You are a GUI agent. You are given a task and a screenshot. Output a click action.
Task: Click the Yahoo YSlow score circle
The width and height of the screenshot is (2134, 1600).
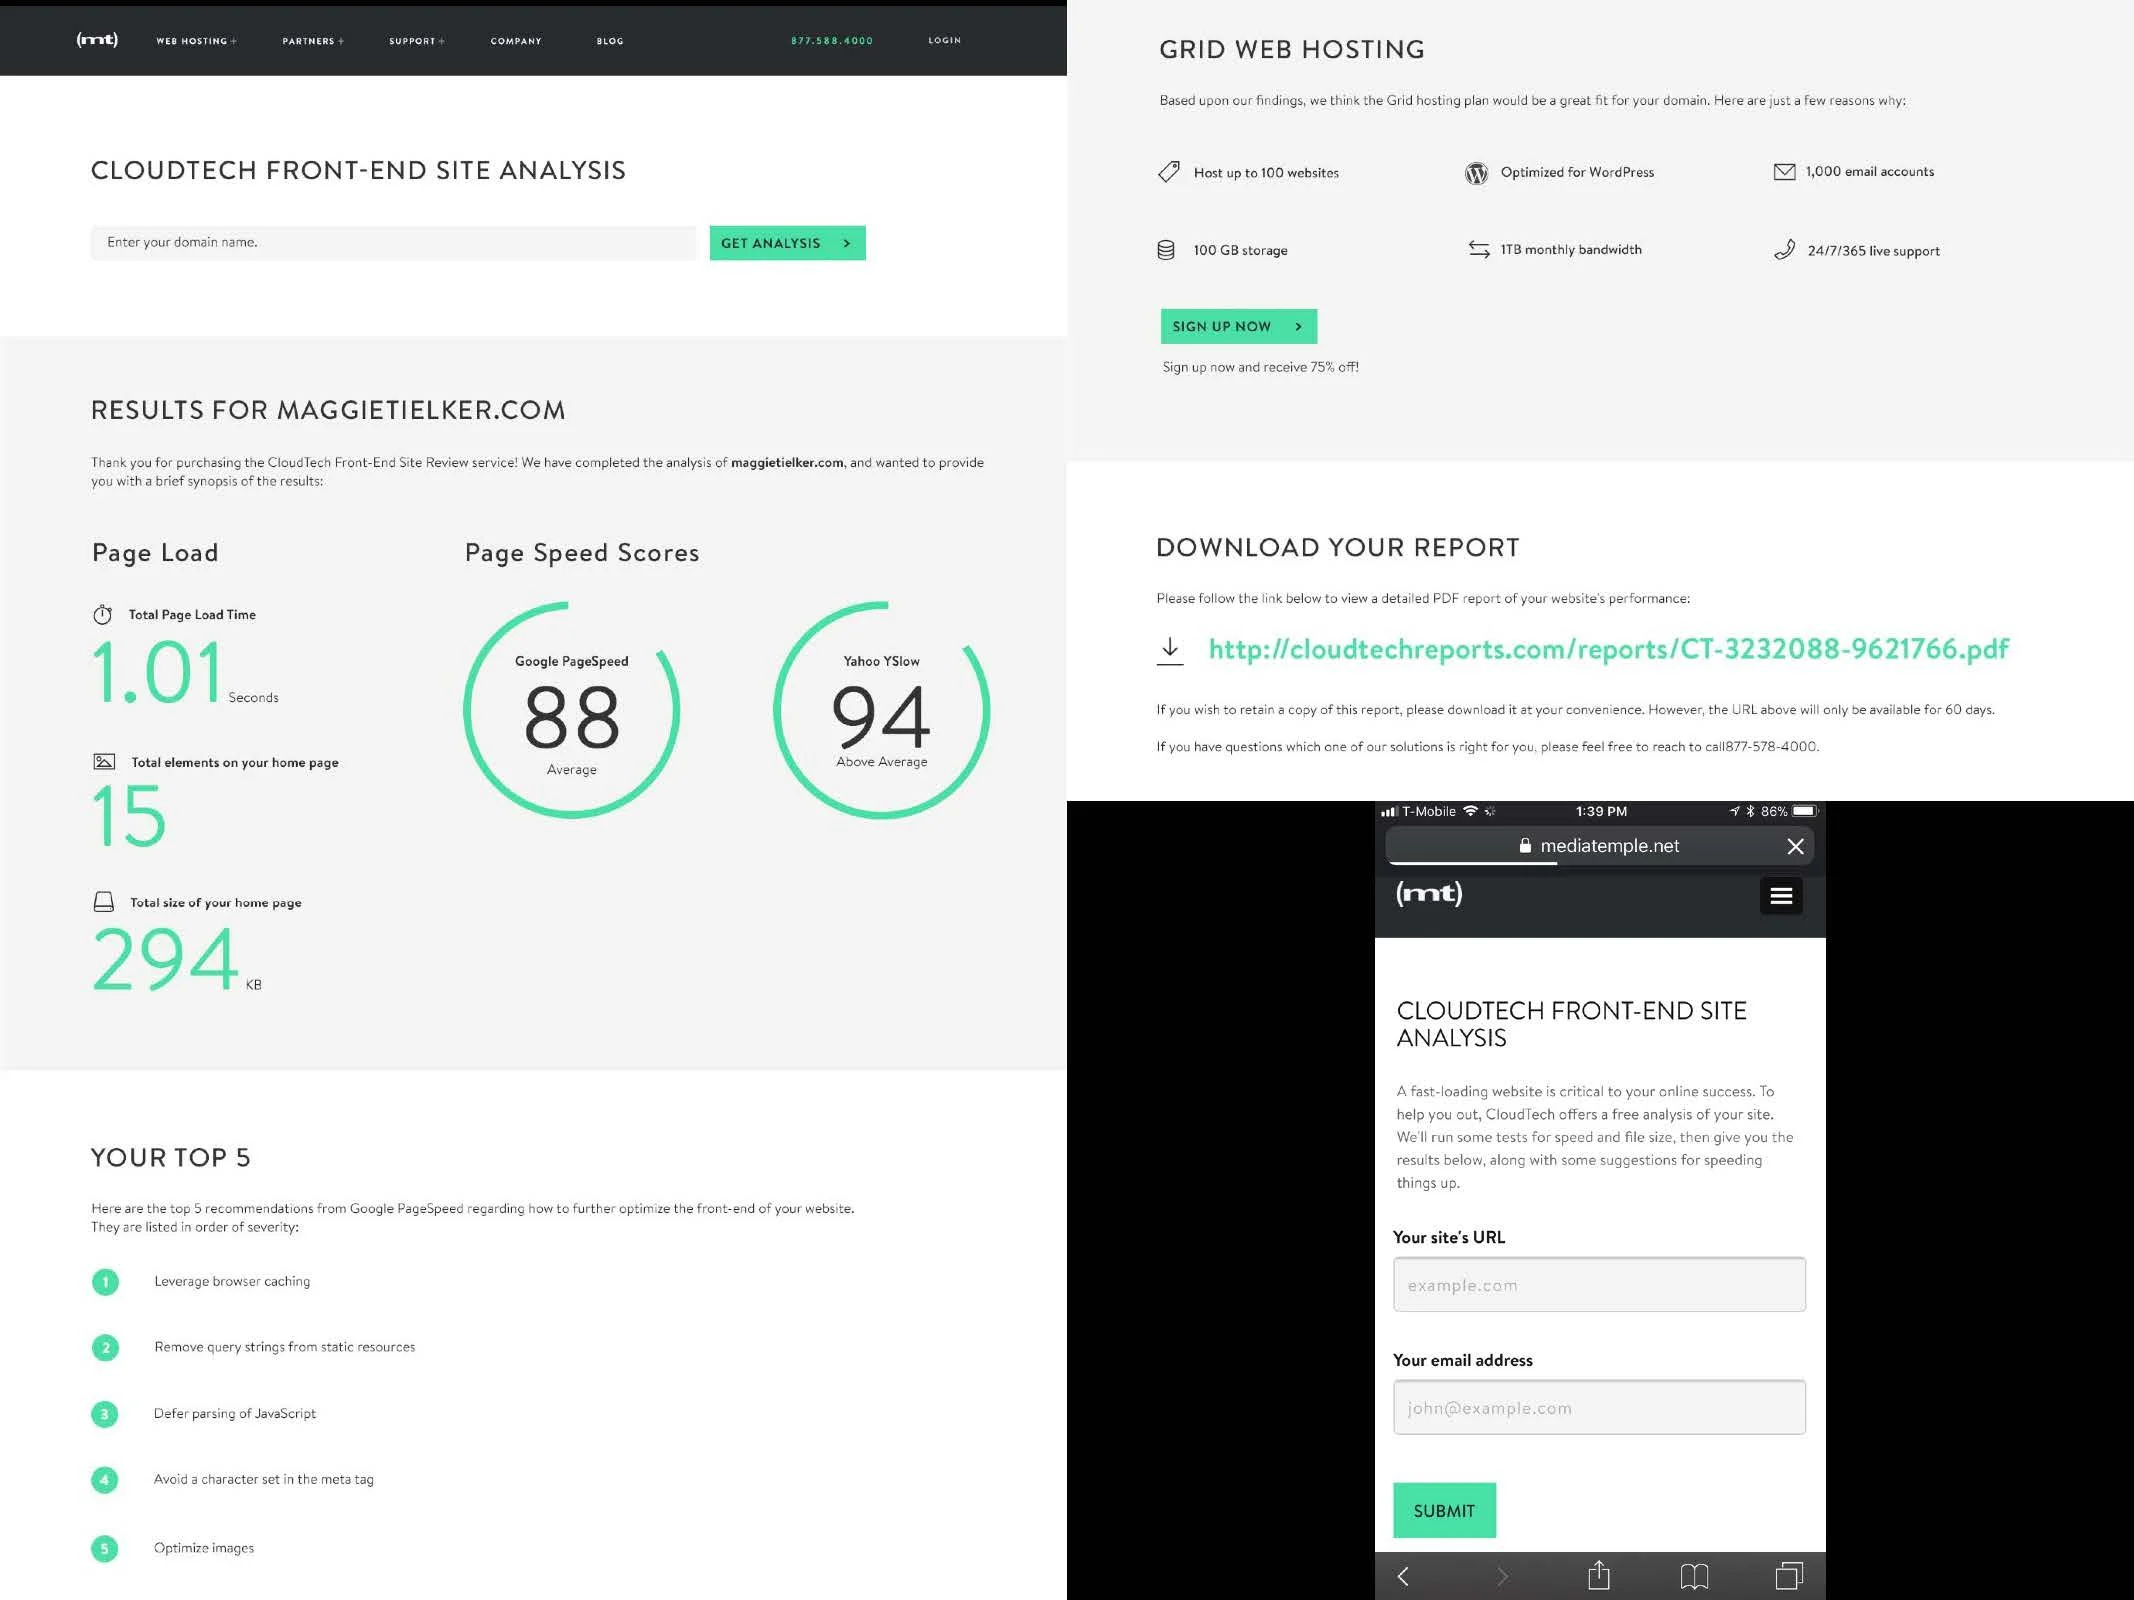pos(882,710)
